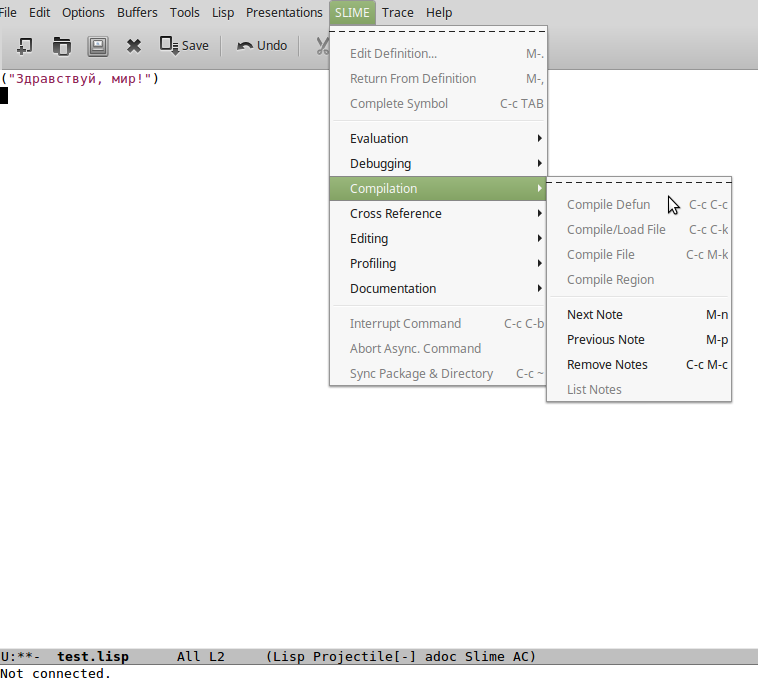Click the Interrupt Command menu entry
Screen dimensions: 758x686
tap(438, 324)
